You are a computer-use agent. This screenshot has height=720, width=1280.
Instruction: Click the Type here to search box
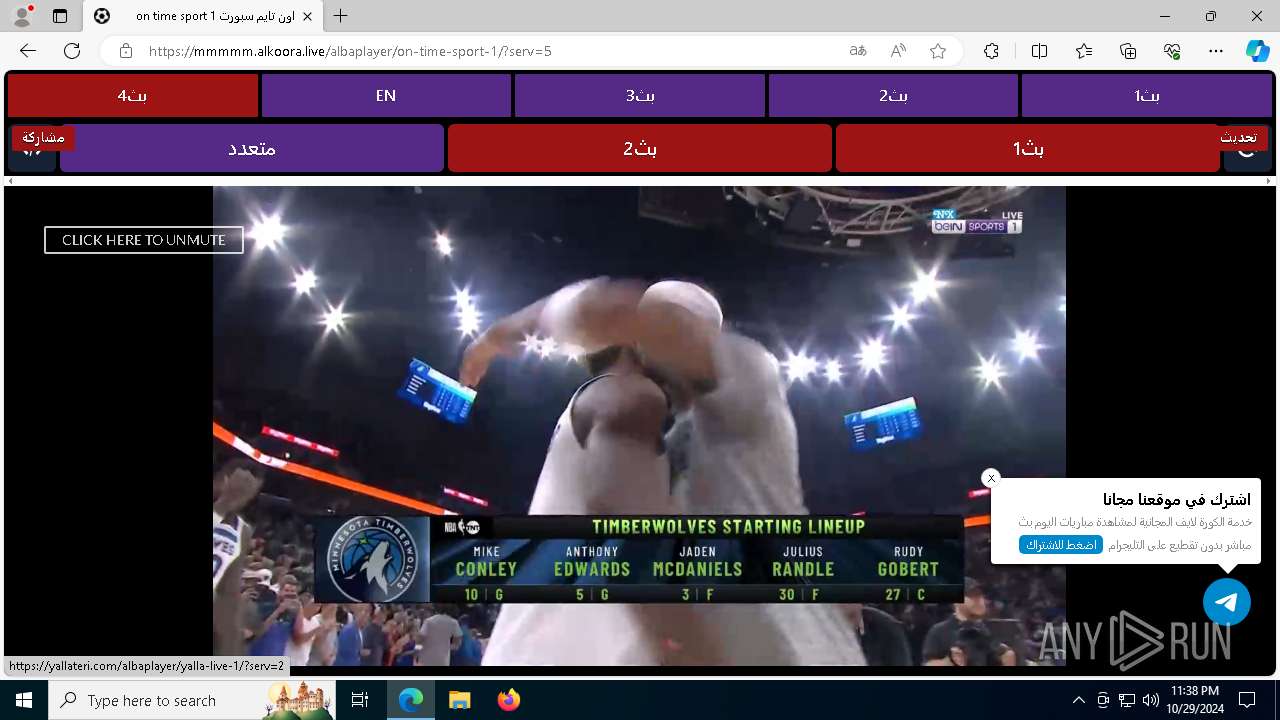(192, 700)
